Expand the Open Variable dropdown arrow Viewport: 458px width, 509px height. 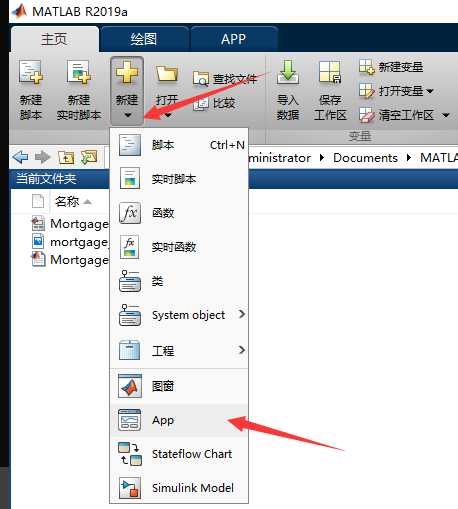point(430,91)
